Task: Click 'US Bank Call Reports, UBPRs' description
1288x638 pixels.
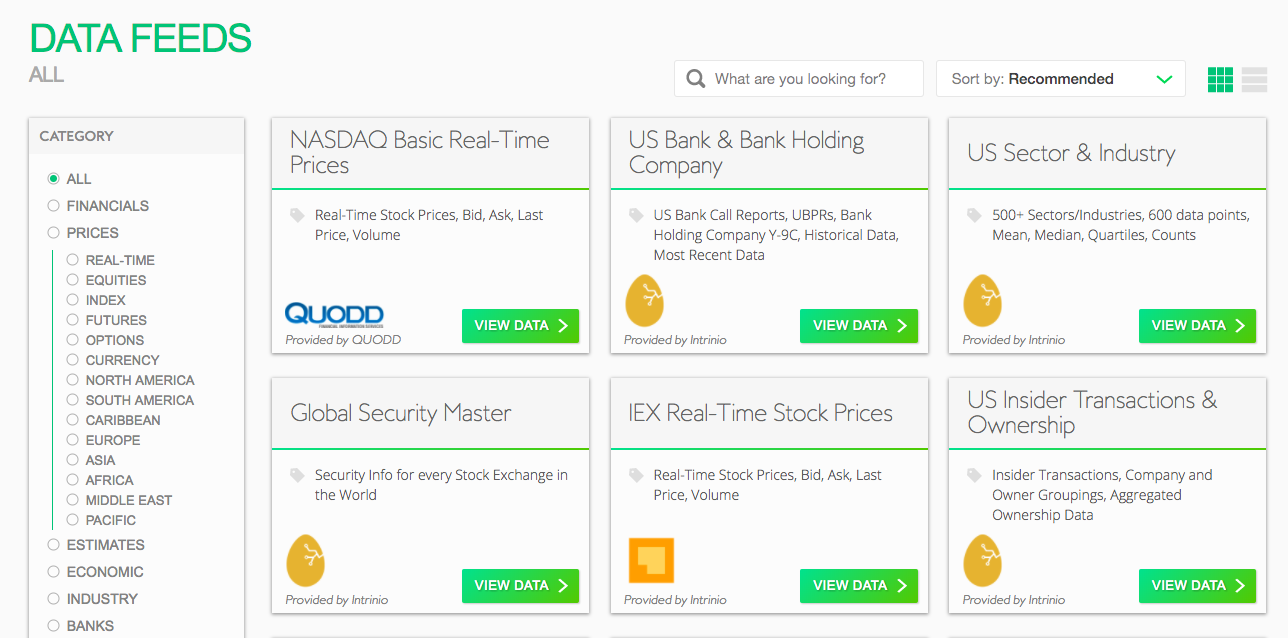Action: tap(776, 235)
